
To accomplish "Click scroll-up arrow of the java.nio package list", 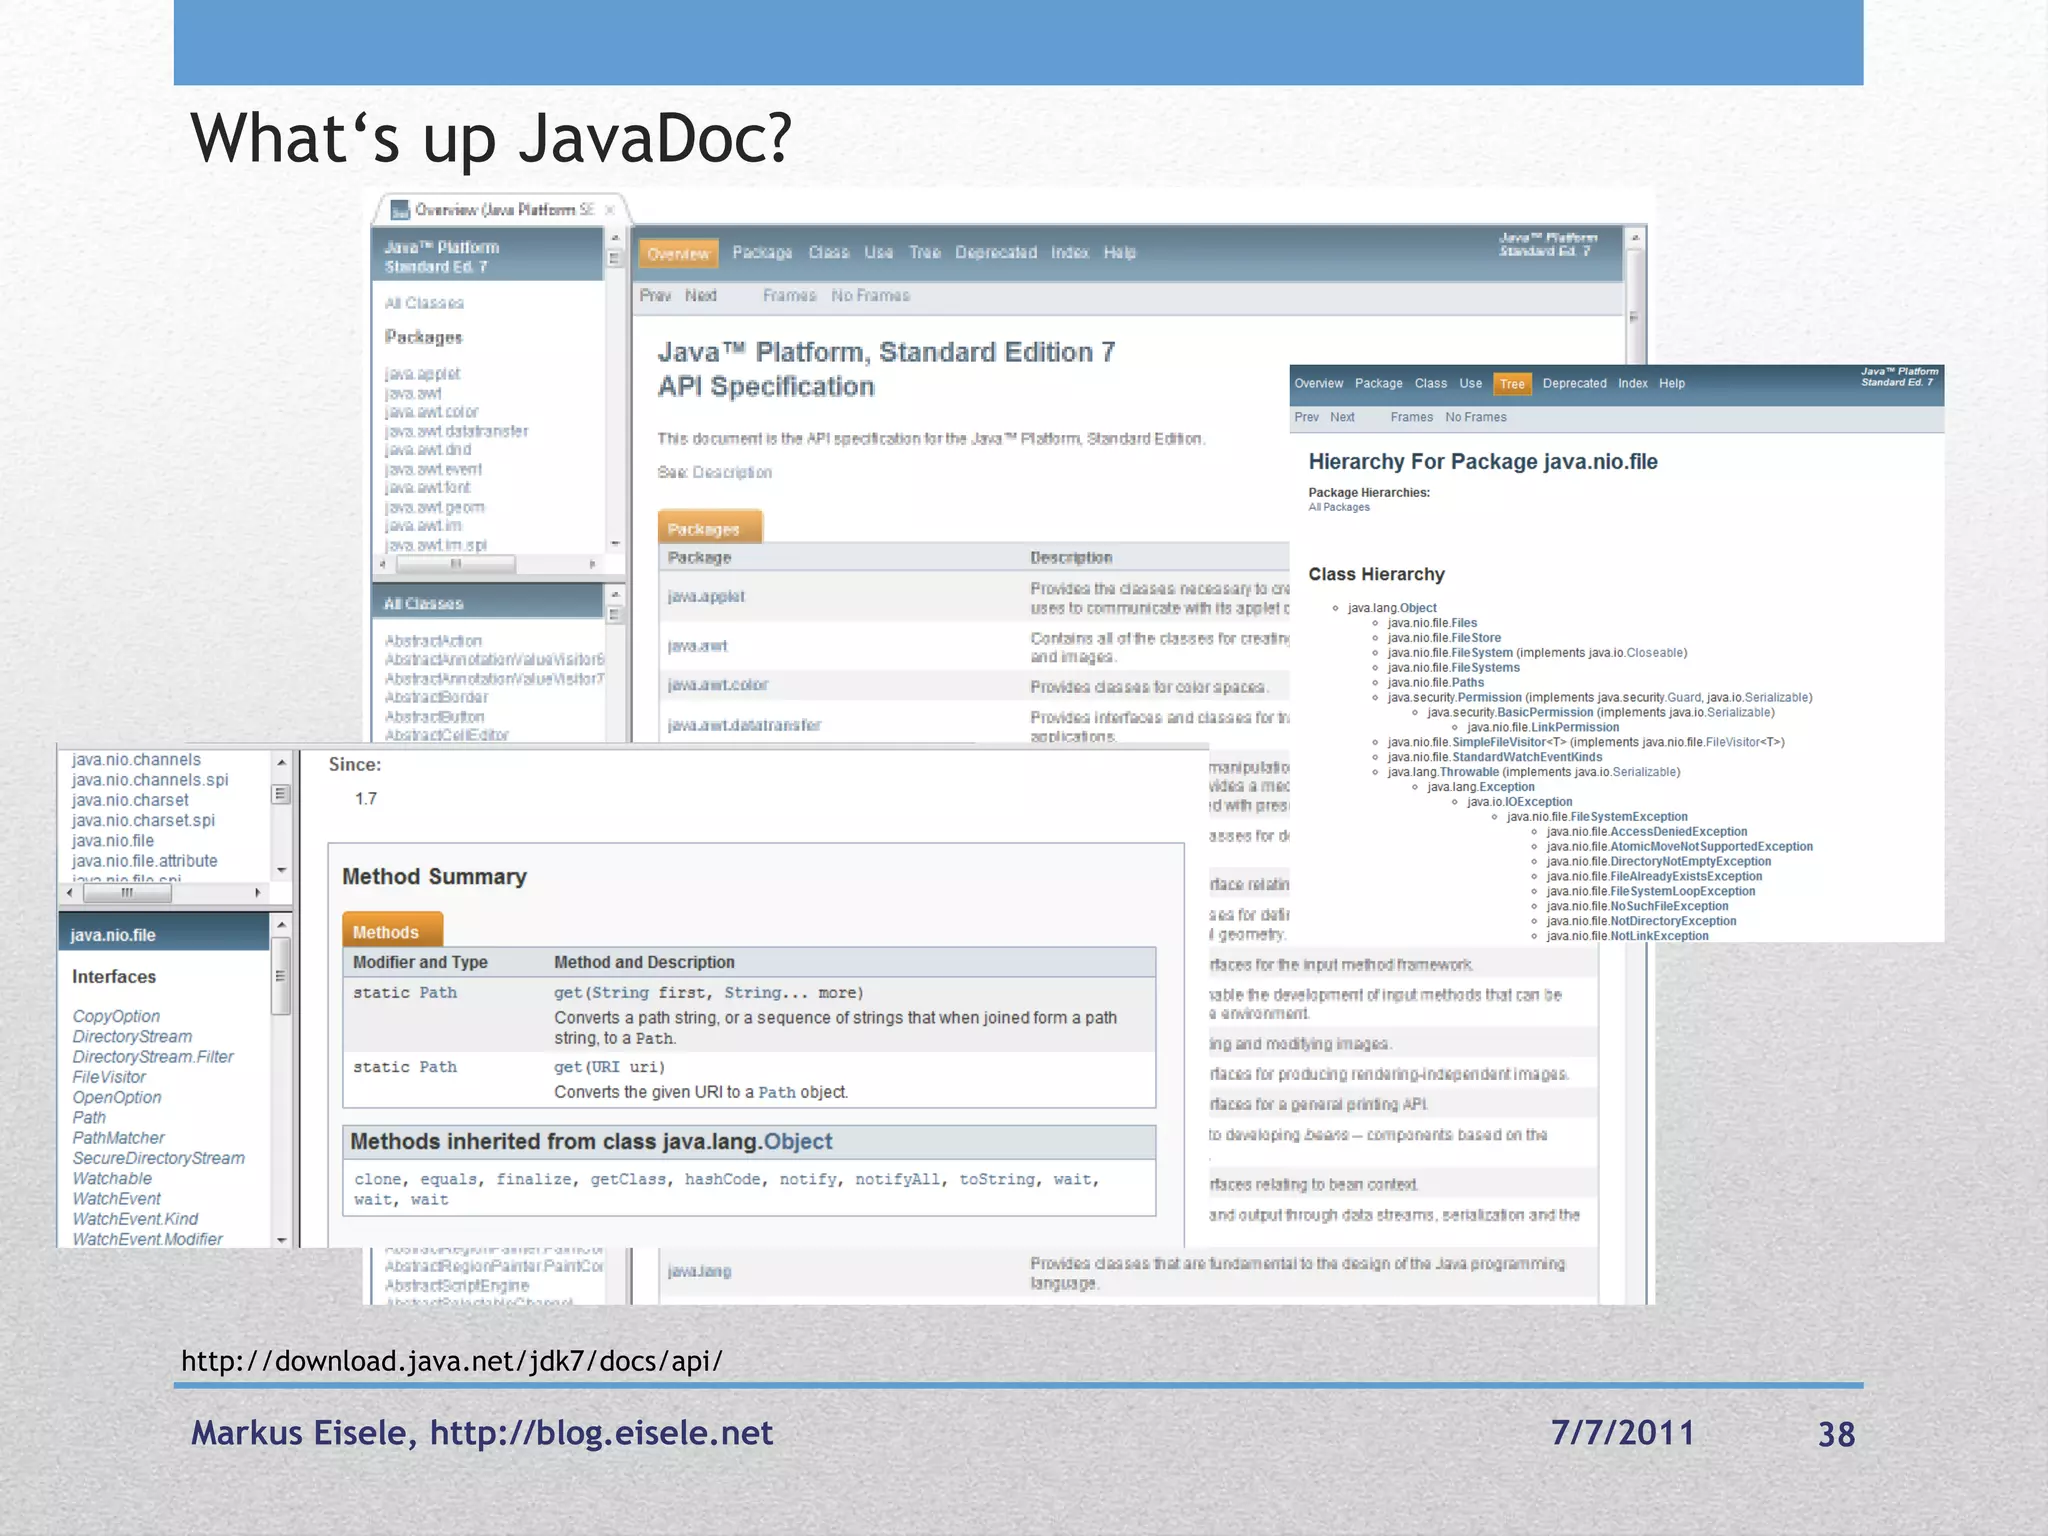I will (x=282, y=762).
